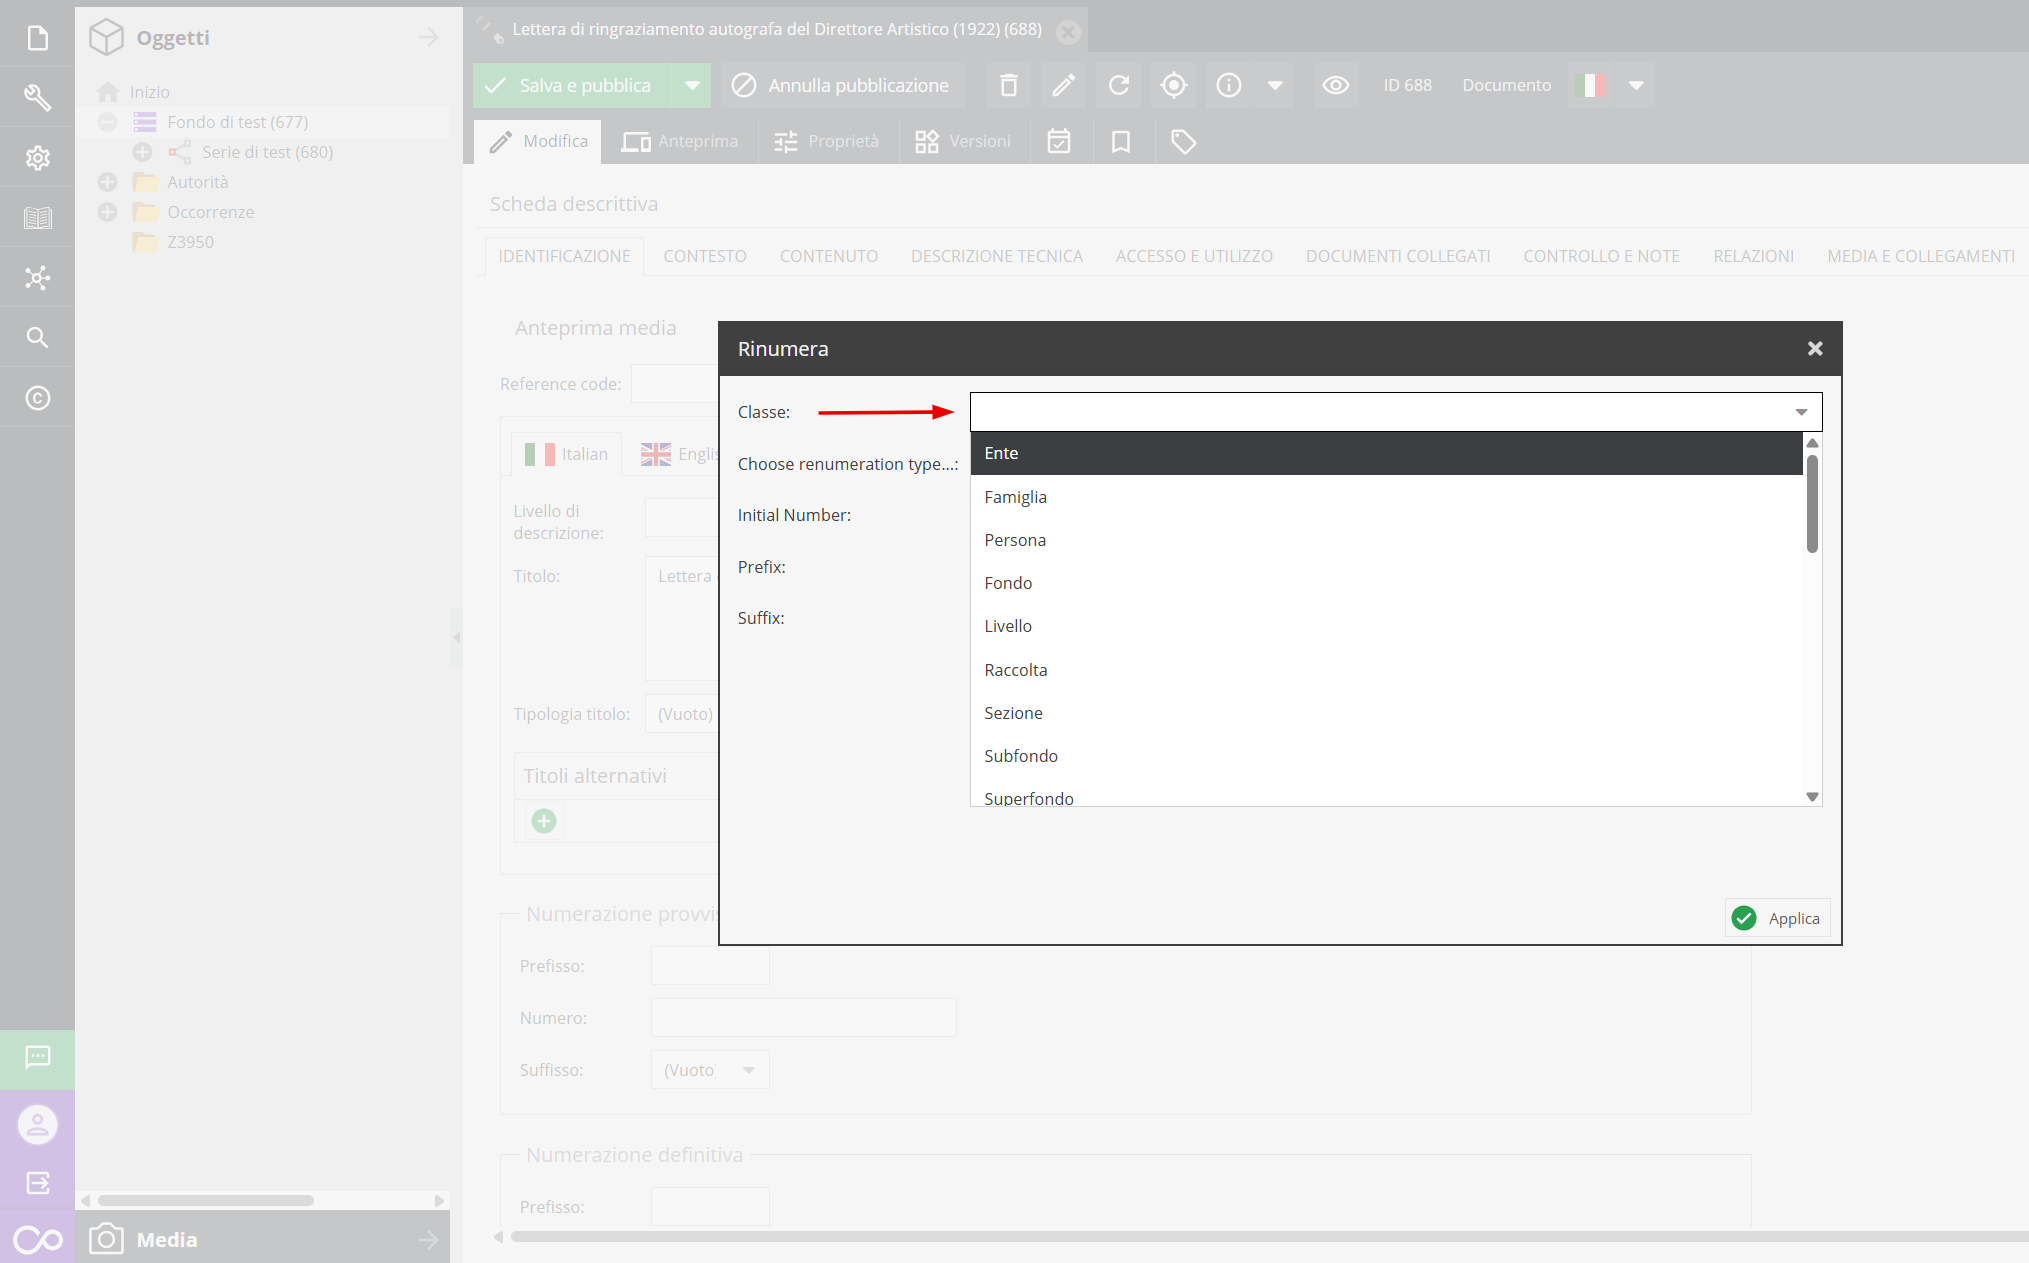Click the refresh reload icon in toolbar
The height and width of the screenshot is (1263, 2029).
point(1119,86)
